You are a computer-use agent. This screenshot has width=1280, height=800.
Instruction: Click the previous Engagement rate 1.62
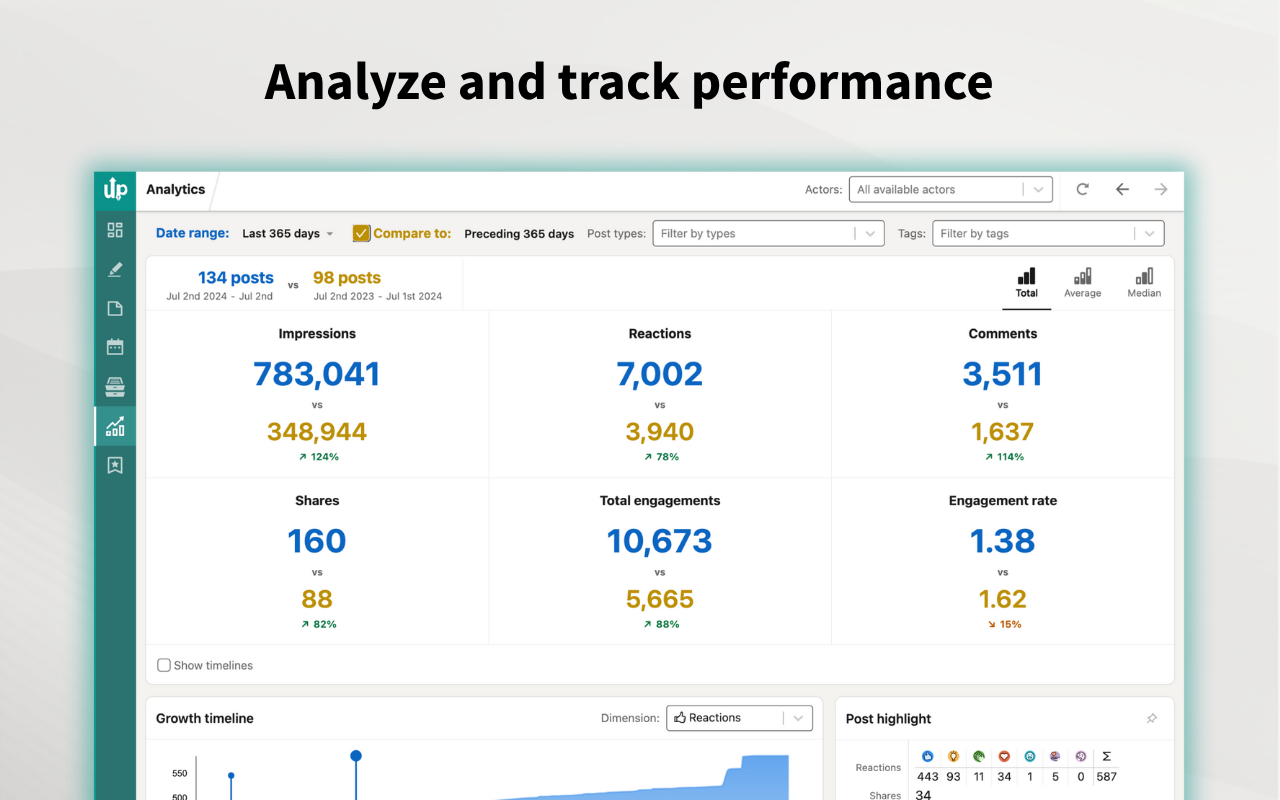click(1003, 599)
